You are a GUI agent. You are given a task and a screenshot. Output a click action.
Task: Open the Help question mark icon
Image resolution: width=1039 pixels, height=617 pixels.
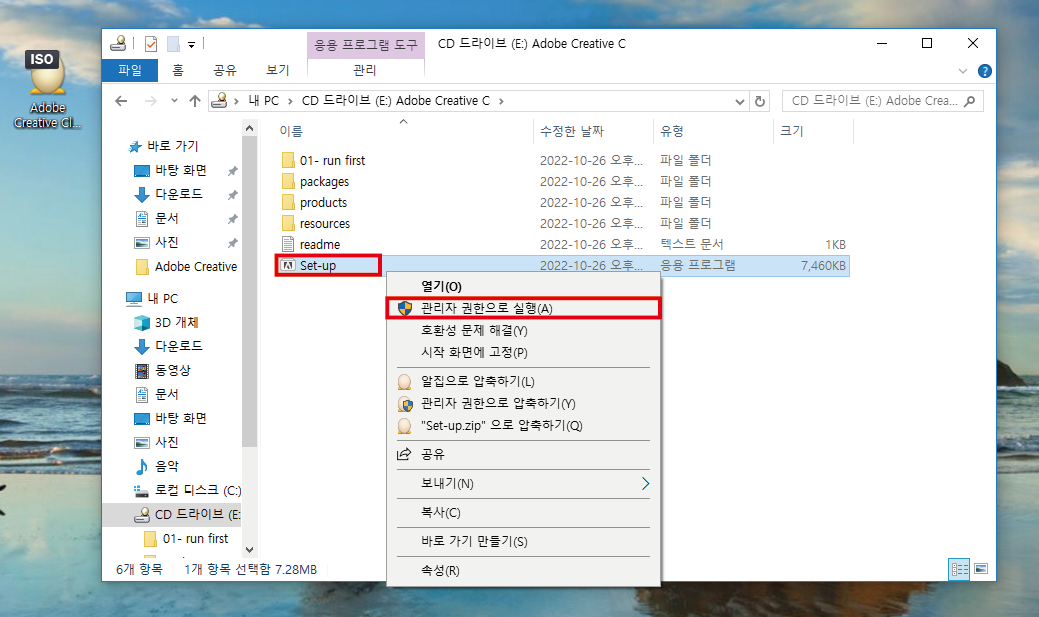985,71
